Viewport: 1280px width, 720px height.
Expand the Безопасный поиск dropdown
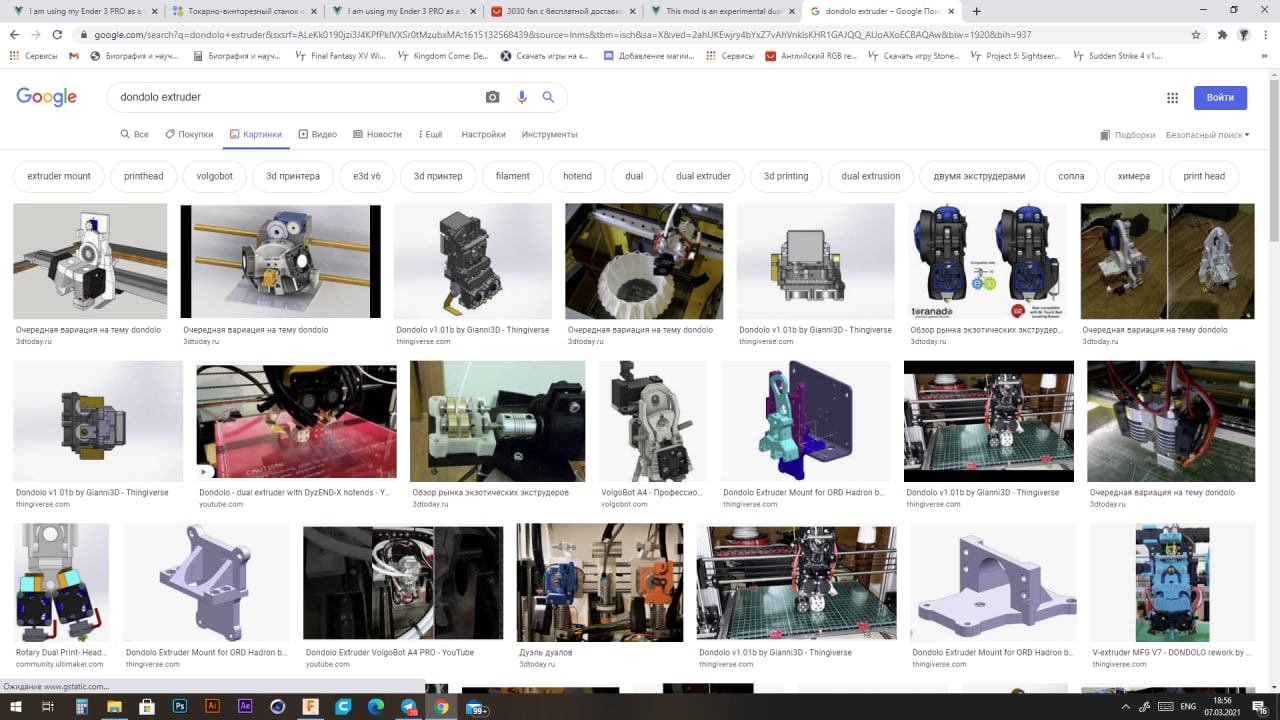pos(1207,135)
